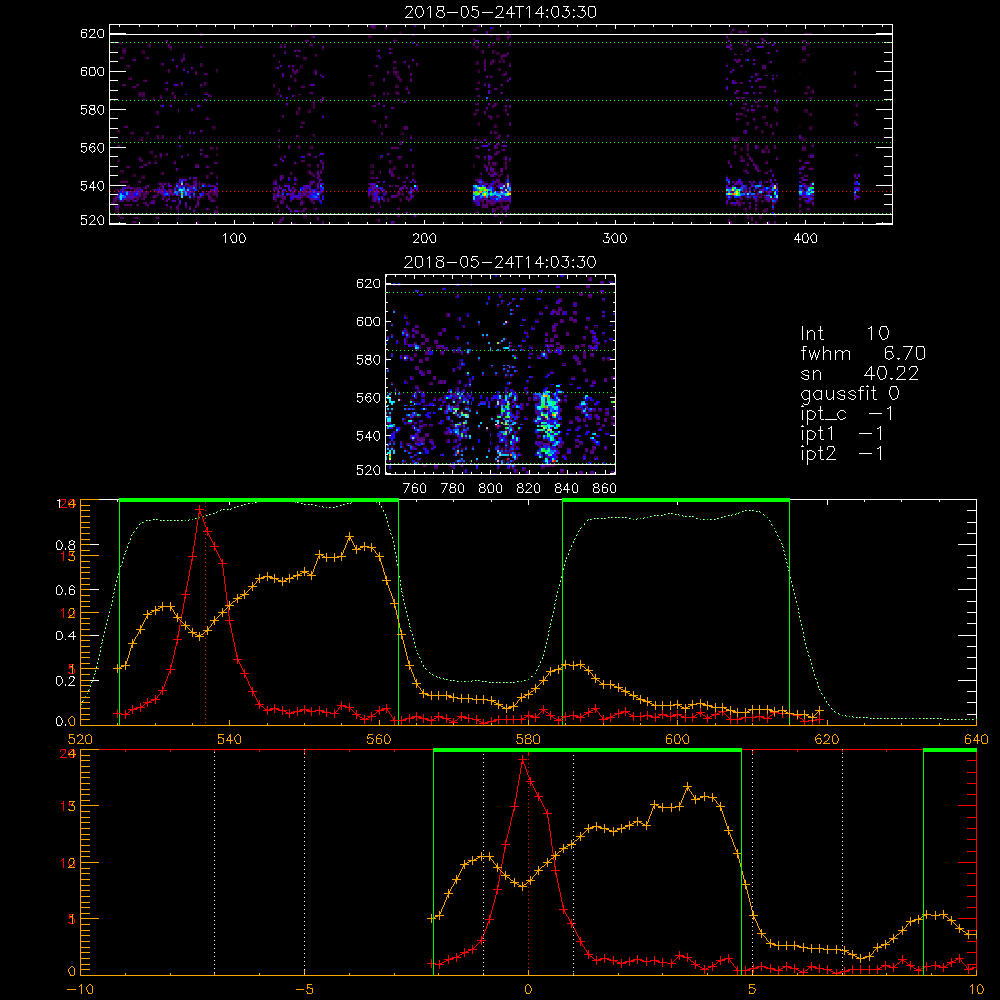Select the 'Int 10' readout
Screen dimensions: 1000x1000
[844, 333]
